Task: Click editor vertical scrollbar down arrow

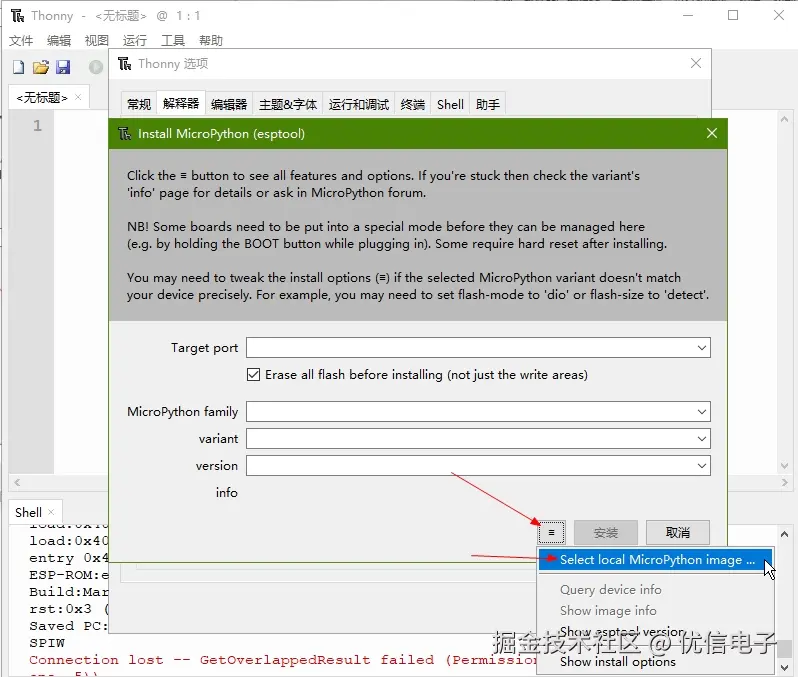Action: pos(784,466)
